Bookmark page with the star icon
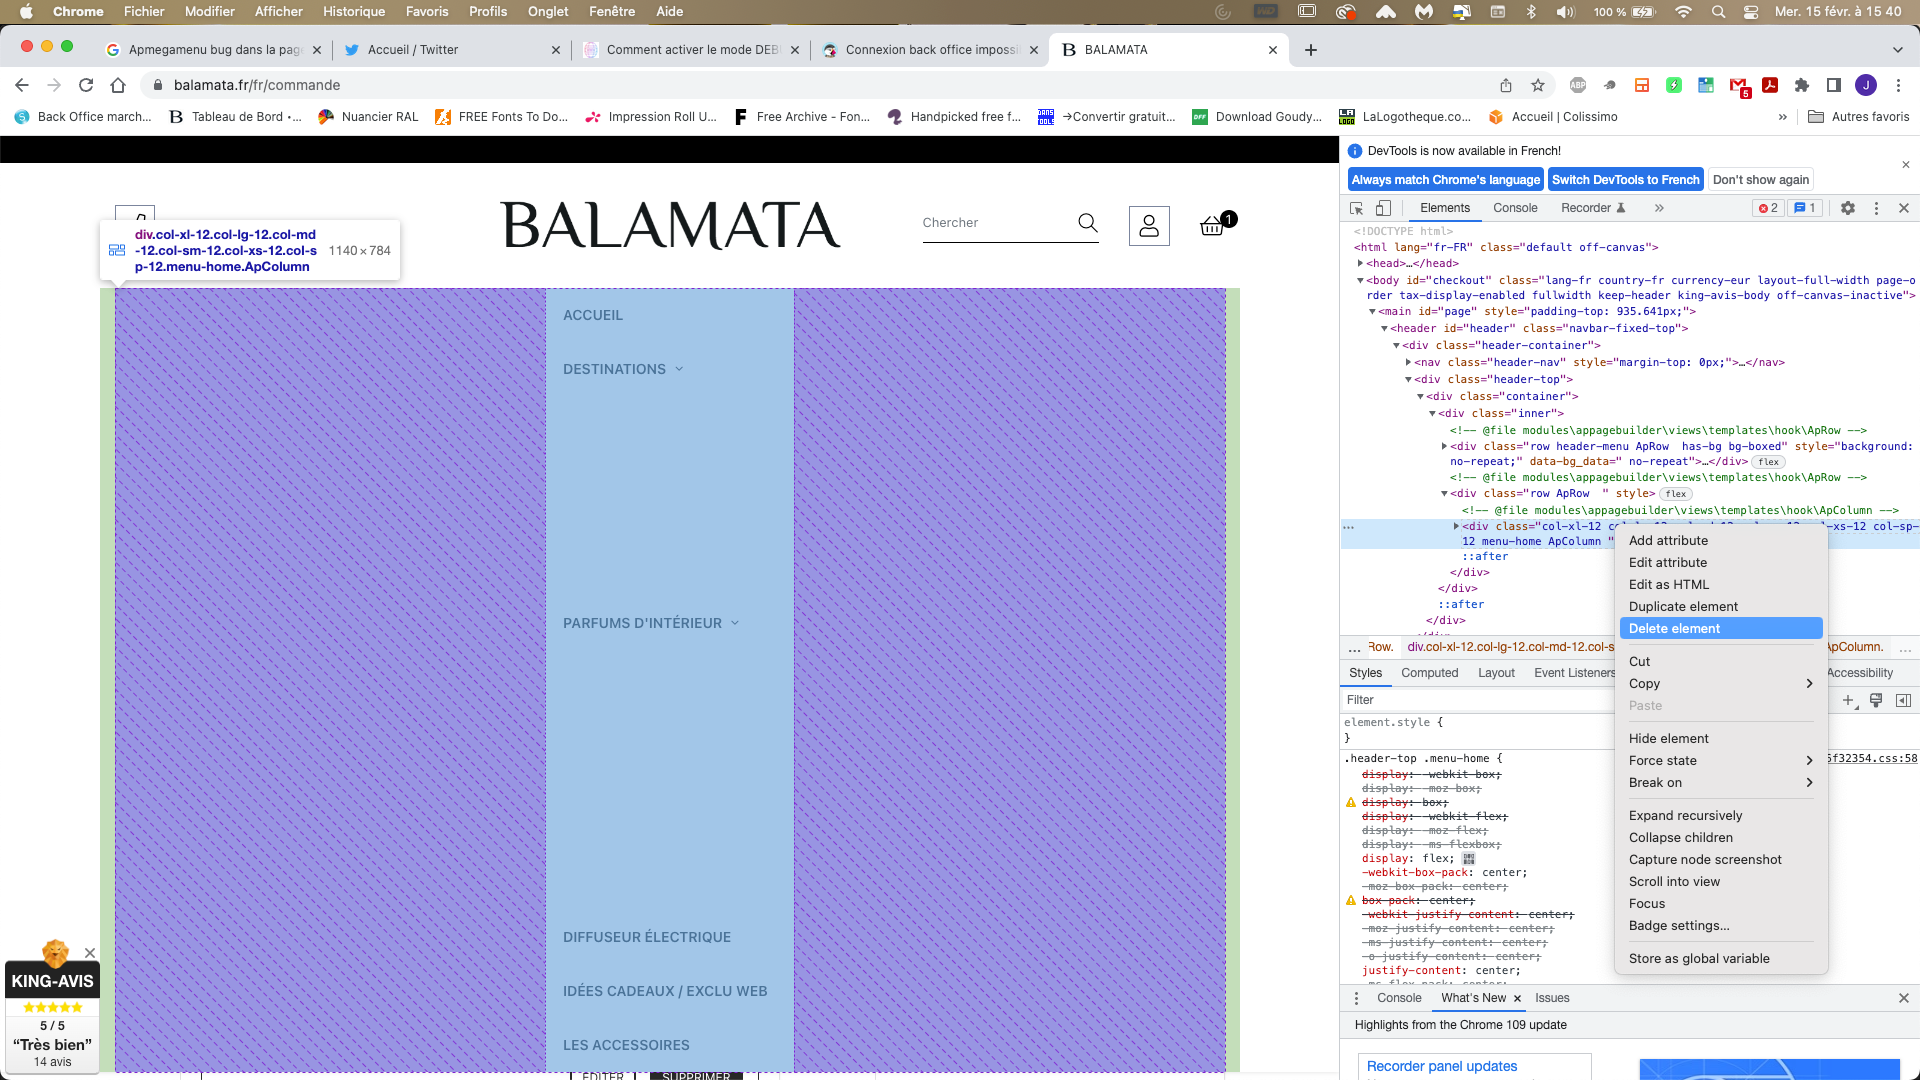Image resolution: width=1920 pixels, height=1080 pixels. pos(1538,85)
